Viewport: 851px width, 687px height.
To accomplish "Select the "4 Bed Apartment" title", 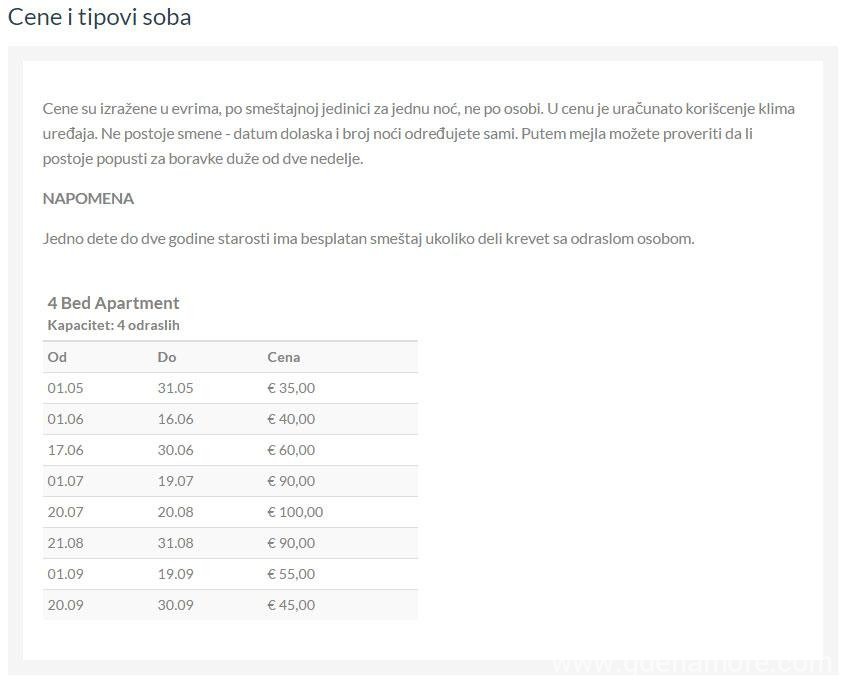I will [113, 303].
